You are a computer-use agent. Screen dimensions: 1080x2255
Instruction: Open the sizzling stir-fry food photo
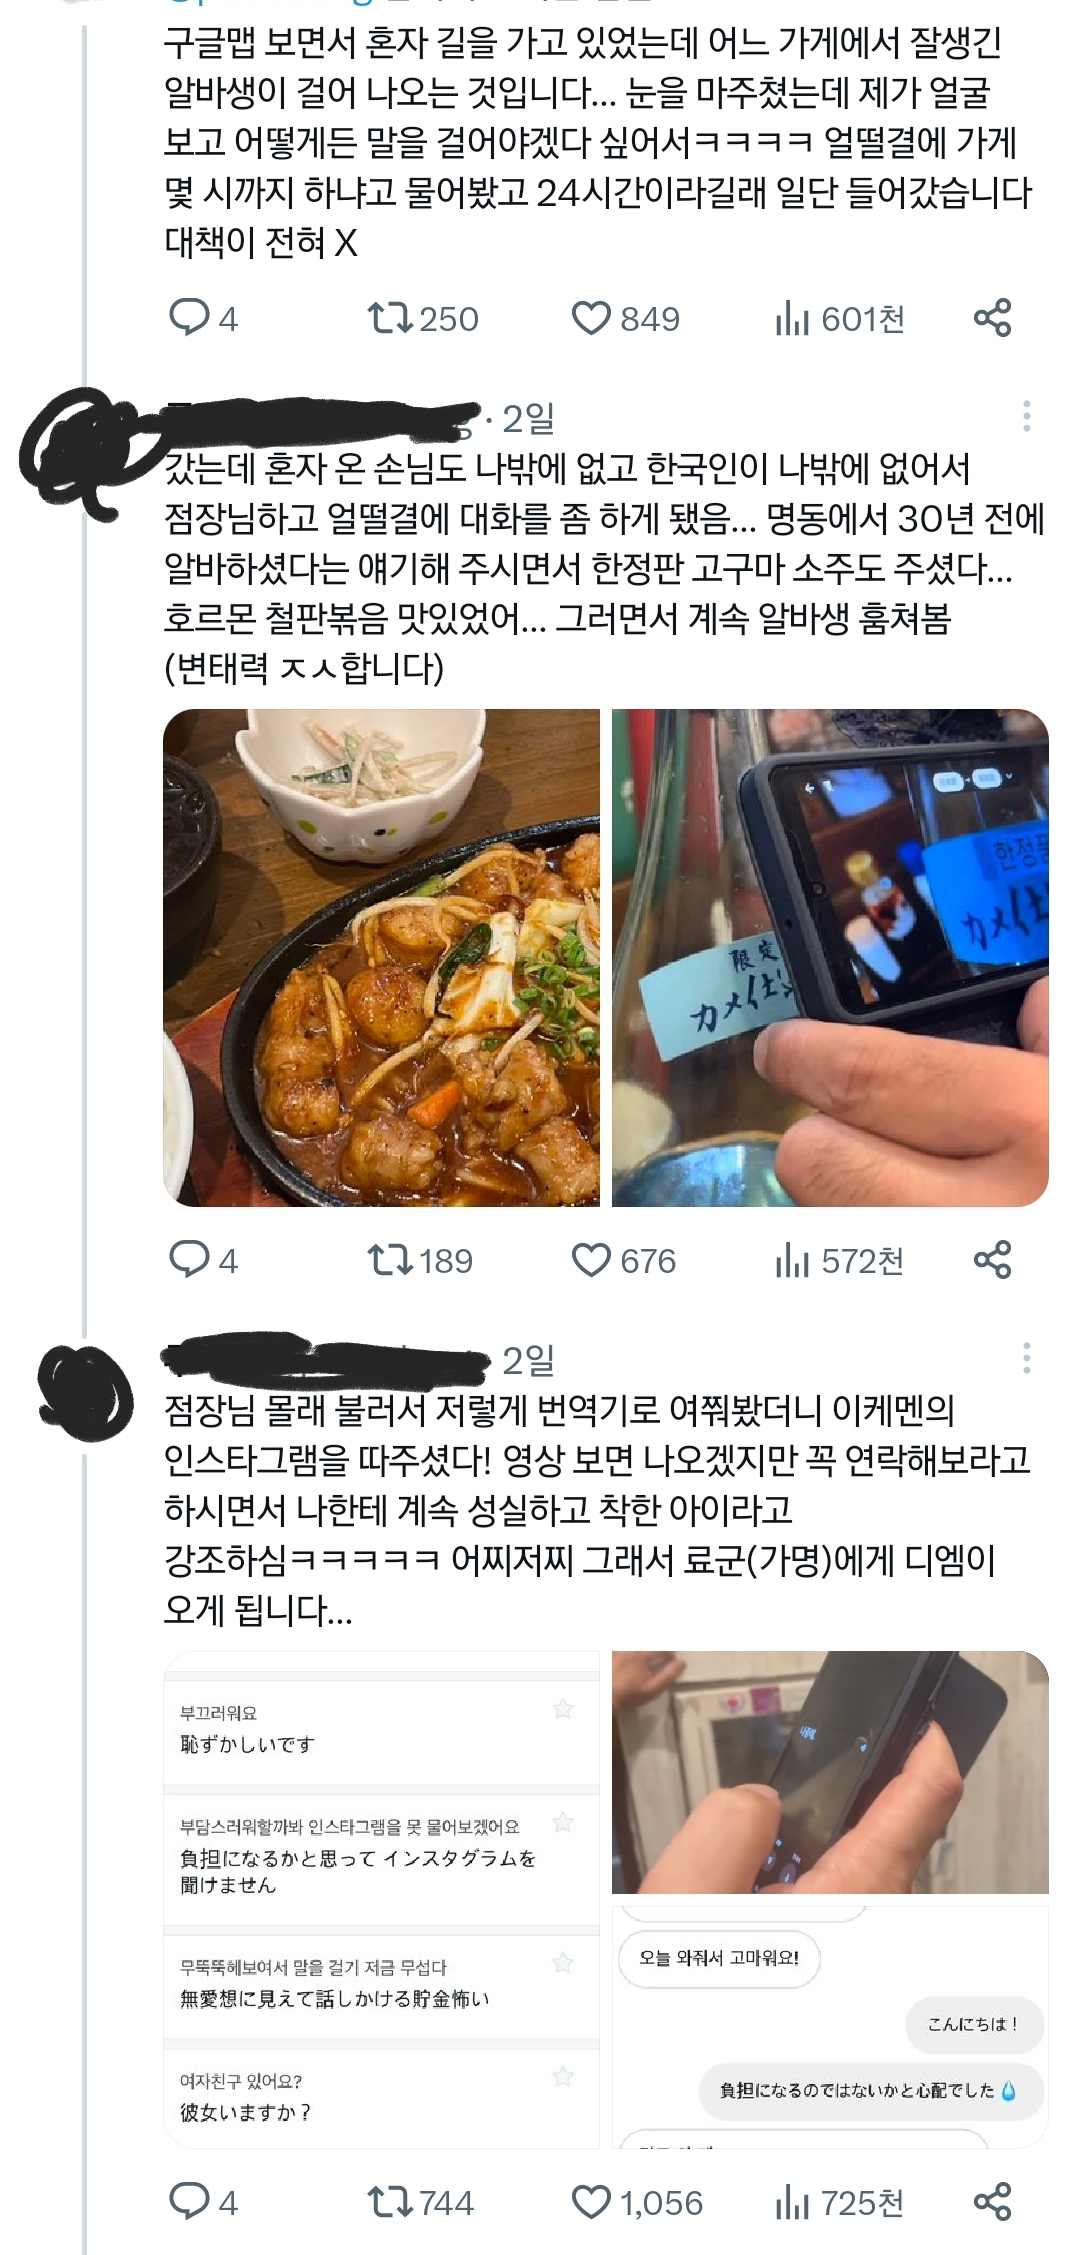click(x=381, y=957)
